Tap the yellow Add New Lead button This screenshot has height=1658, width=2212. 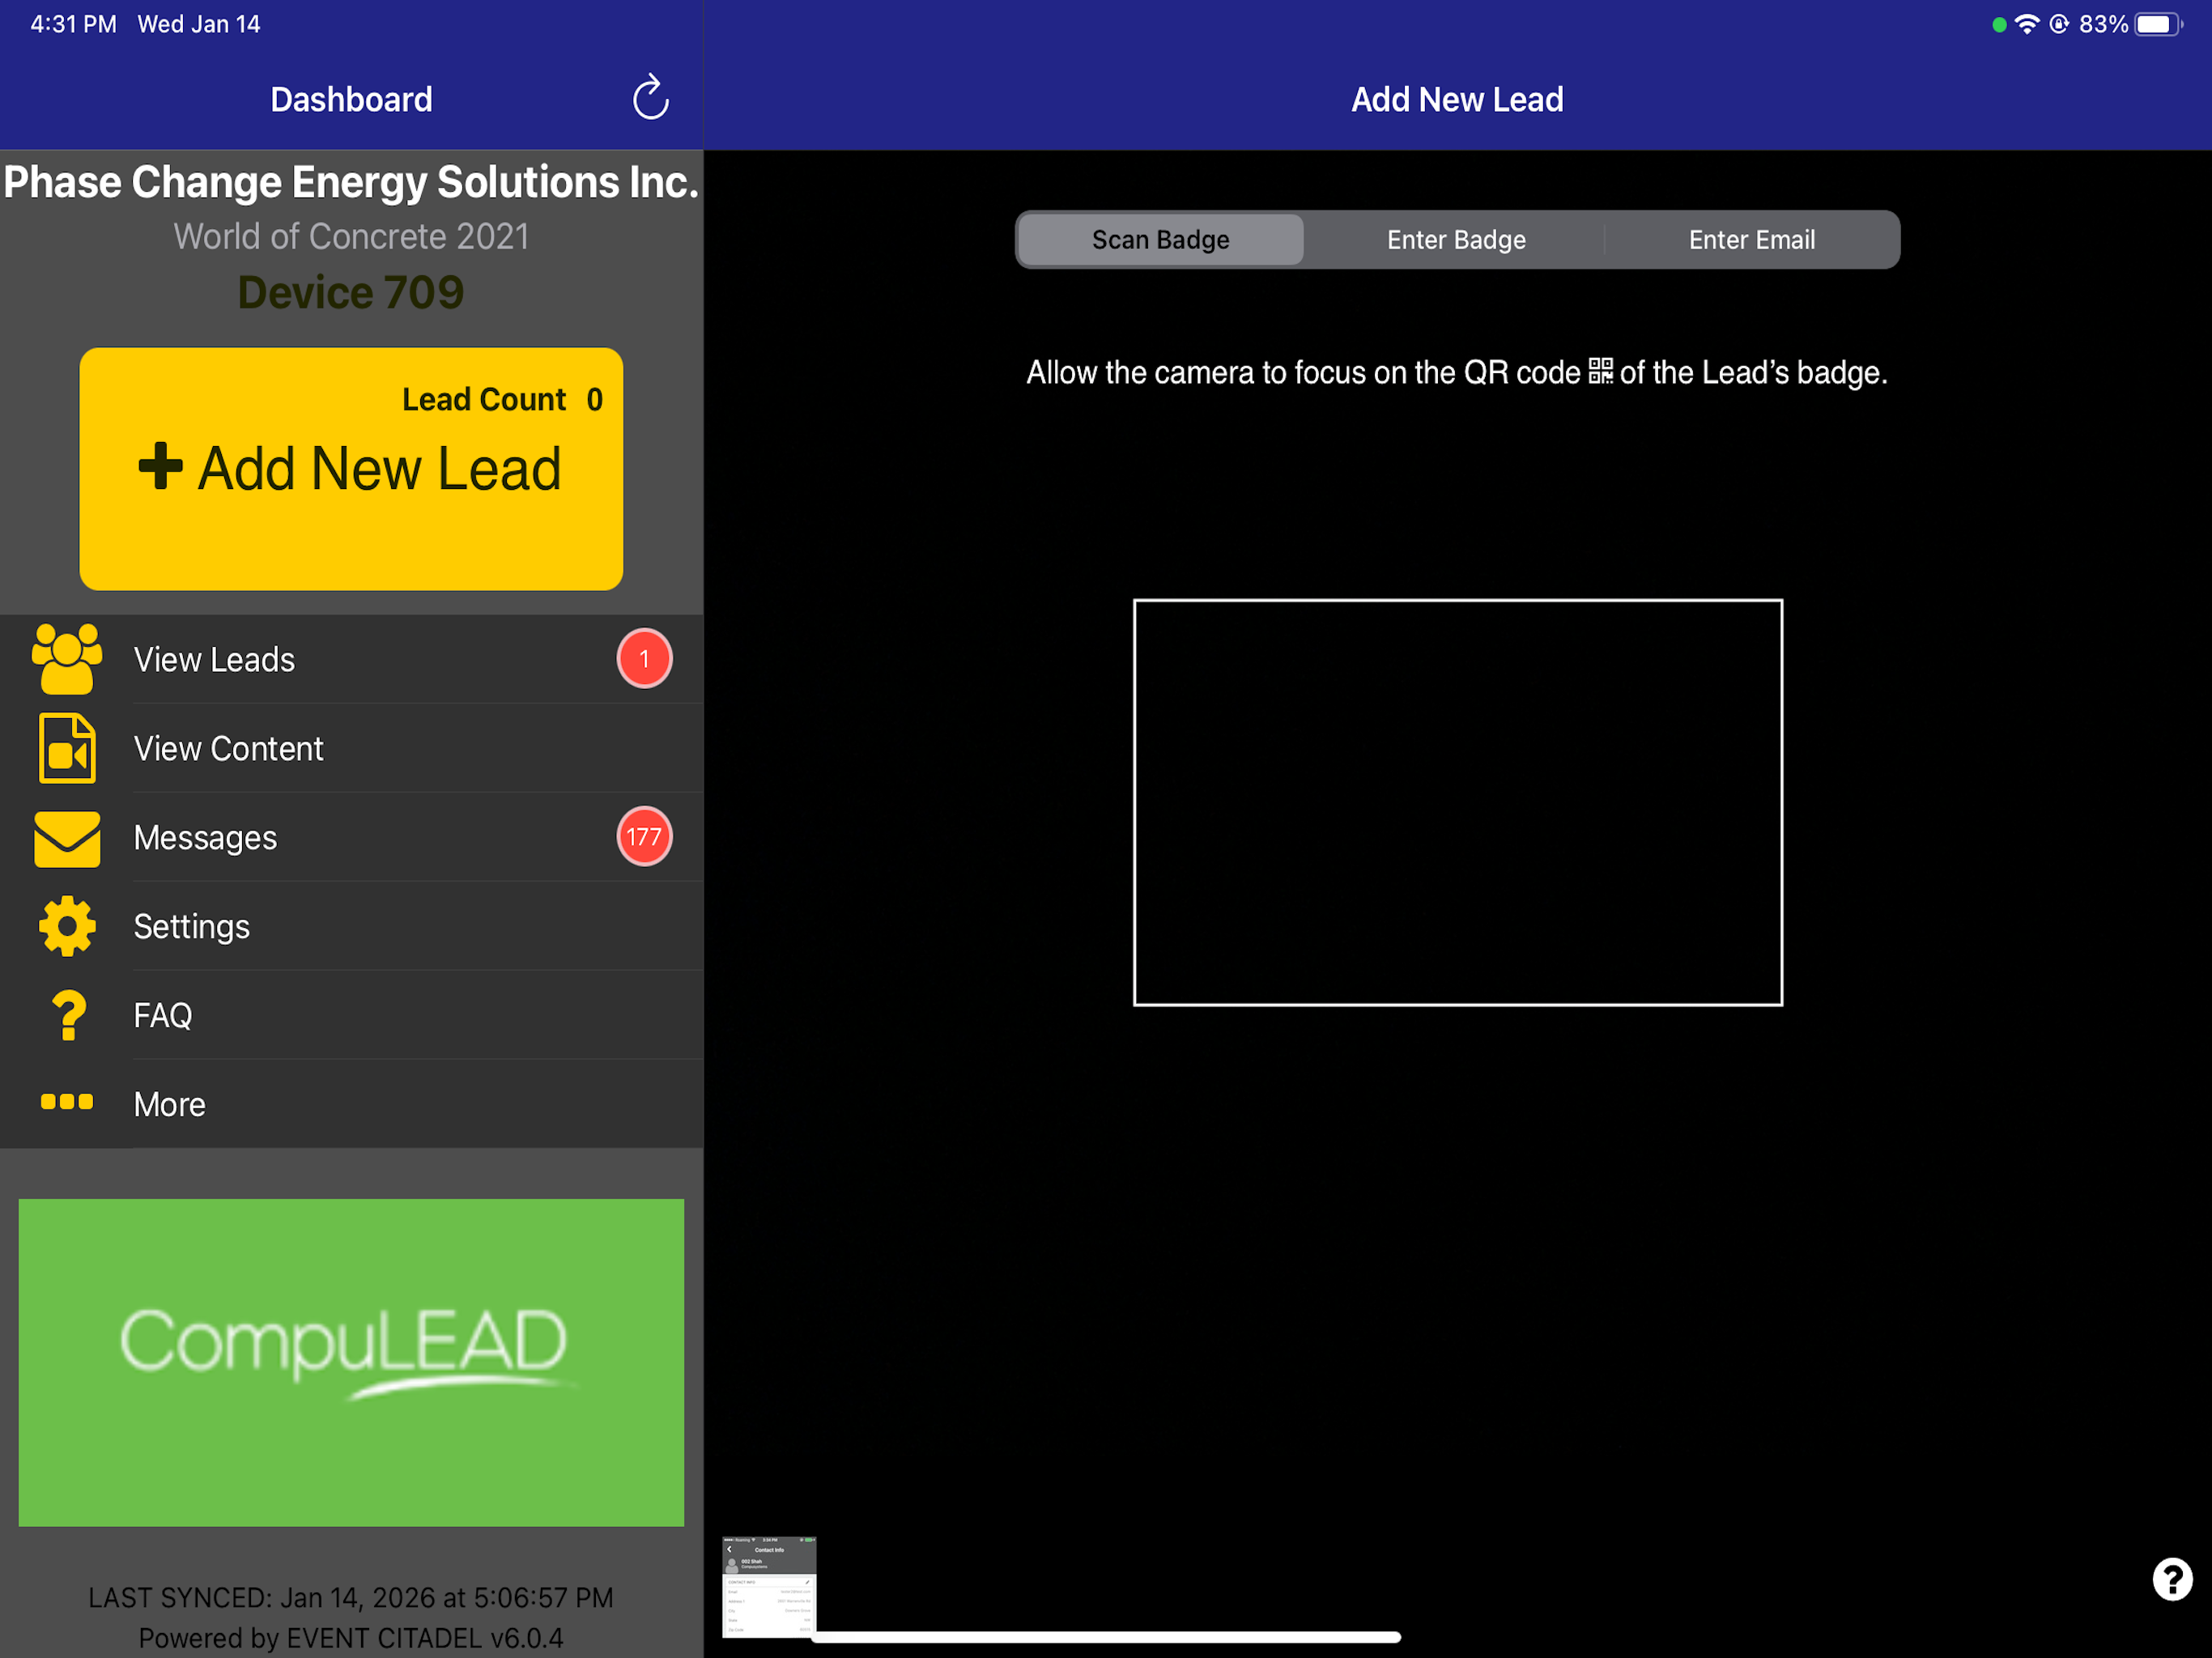click(x=351, y=468)
